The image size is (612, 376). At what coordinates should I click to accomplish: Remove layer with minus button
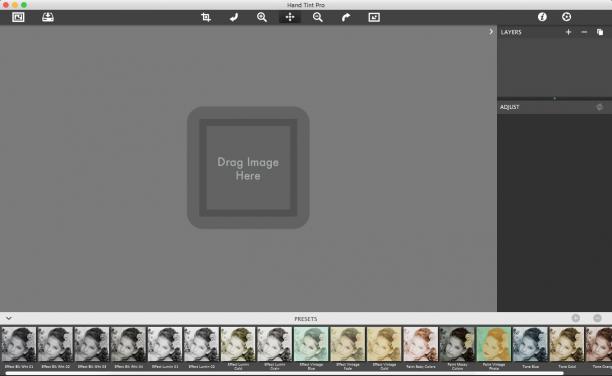584,32
